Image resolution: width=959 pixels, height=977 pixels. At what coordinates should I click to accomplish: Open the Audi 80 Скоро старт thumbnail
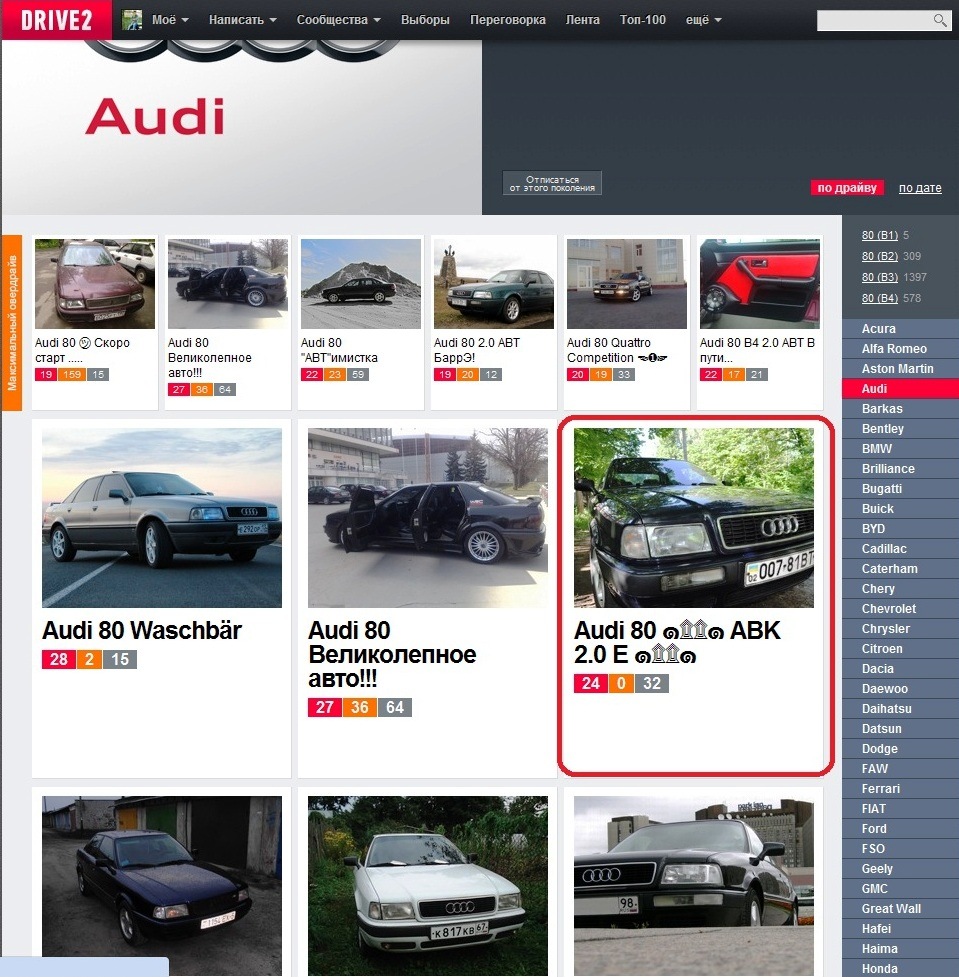95,284
